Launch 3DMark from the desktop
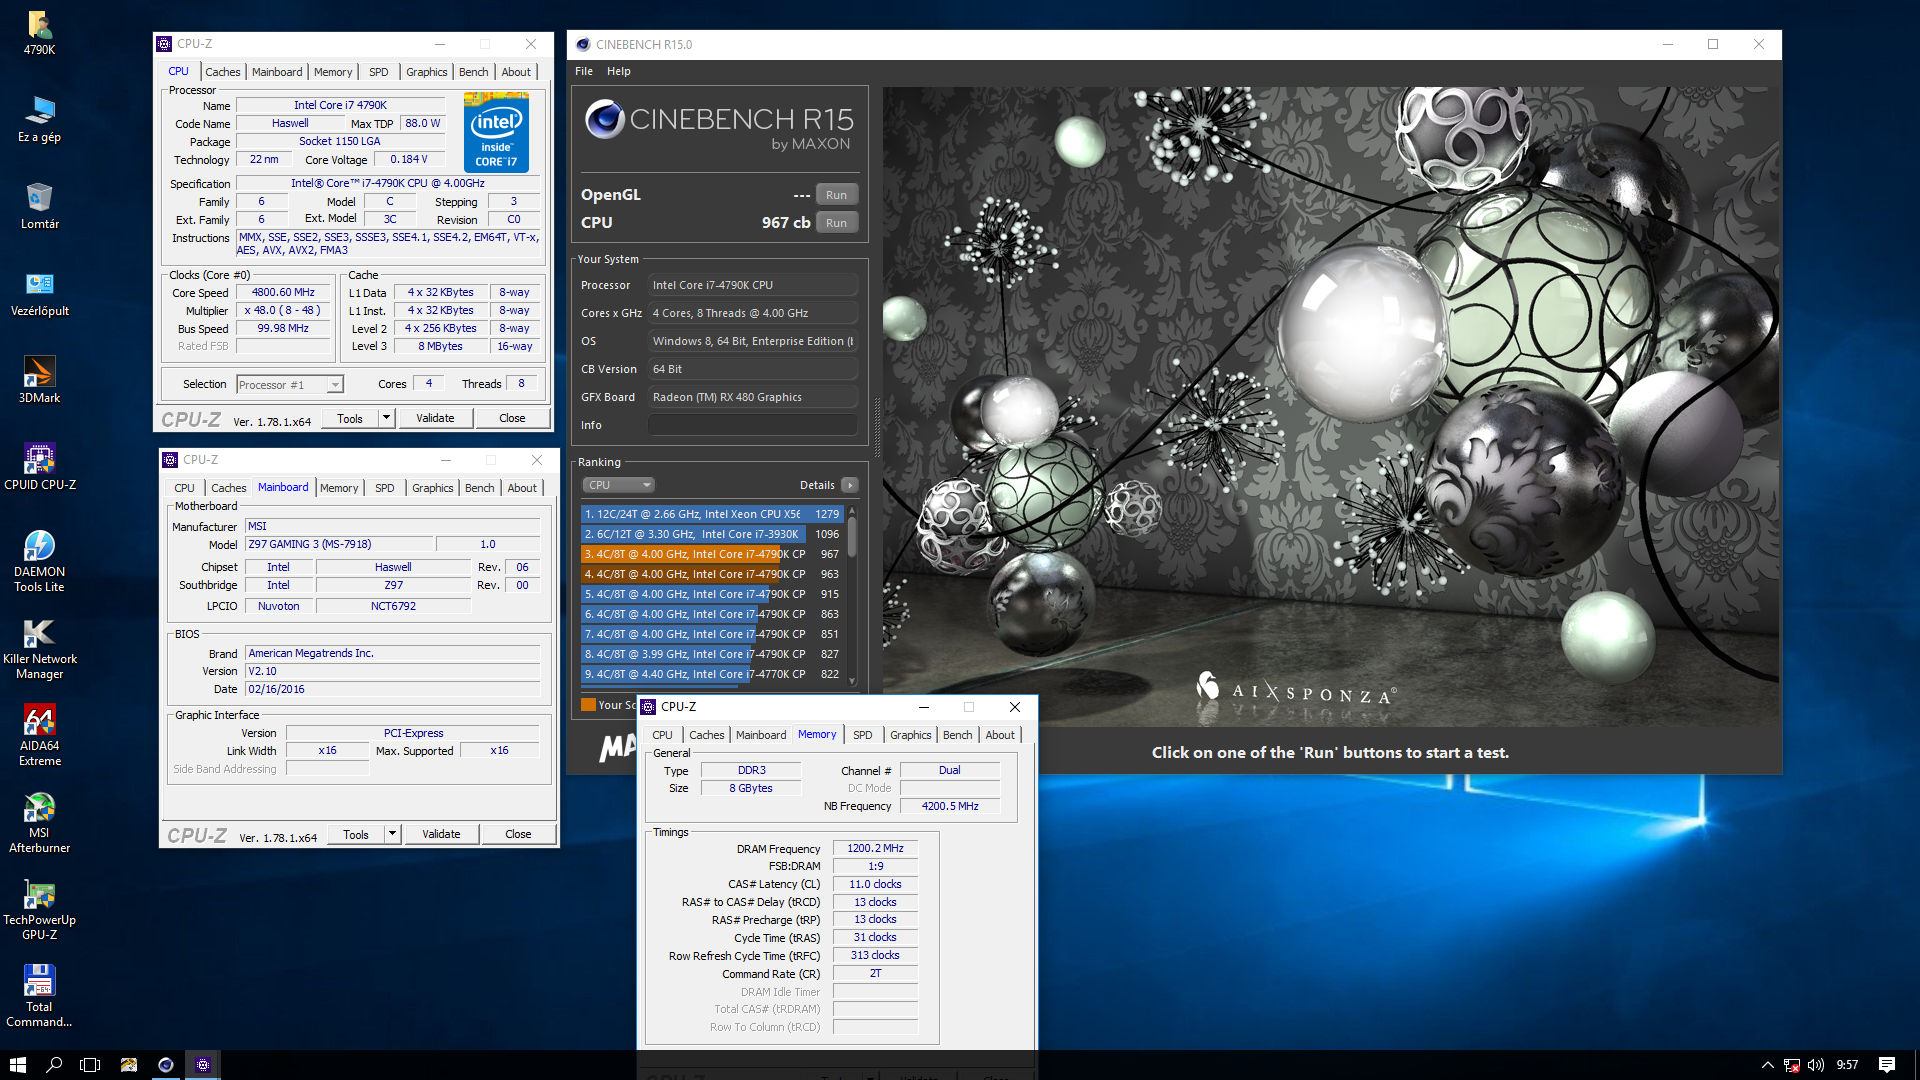 39,381
